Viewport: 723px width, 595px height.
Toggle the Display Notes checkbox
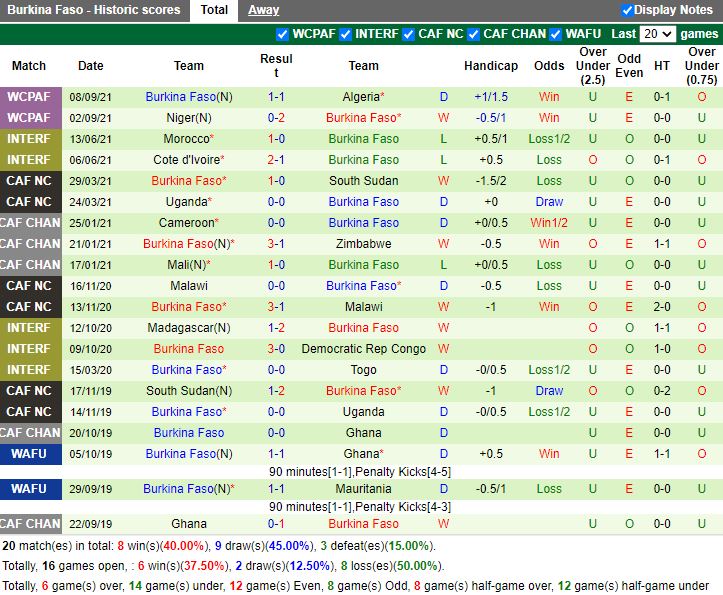pyautogui.click(x=627, y=10)
